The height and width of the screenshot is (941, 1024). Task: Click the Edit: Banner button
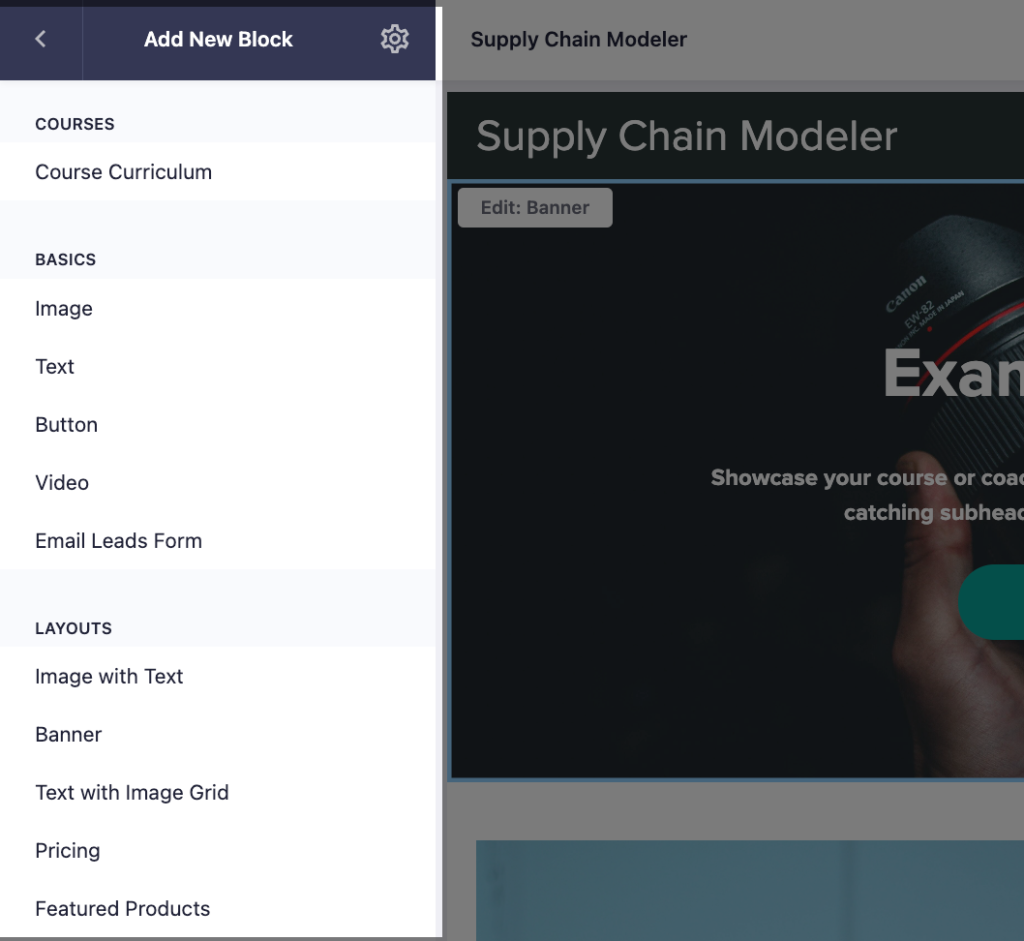(x=535, y=208)
